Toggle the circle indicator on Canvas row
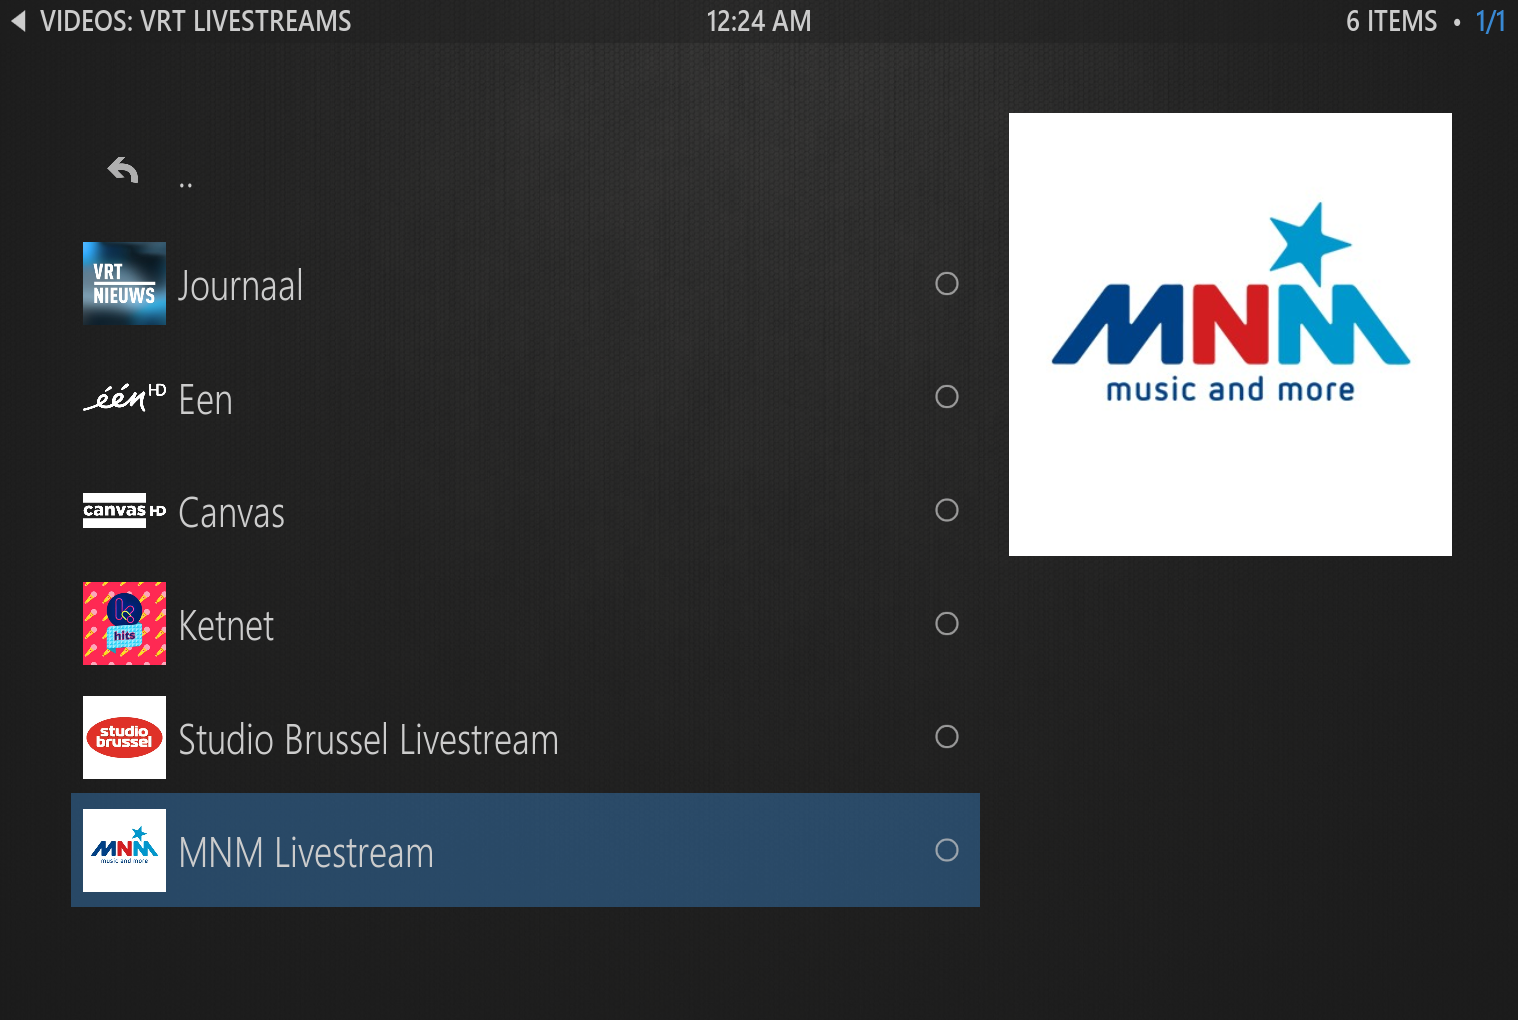The height and width of the screenshot is (1020, 1518). (947, 510)
